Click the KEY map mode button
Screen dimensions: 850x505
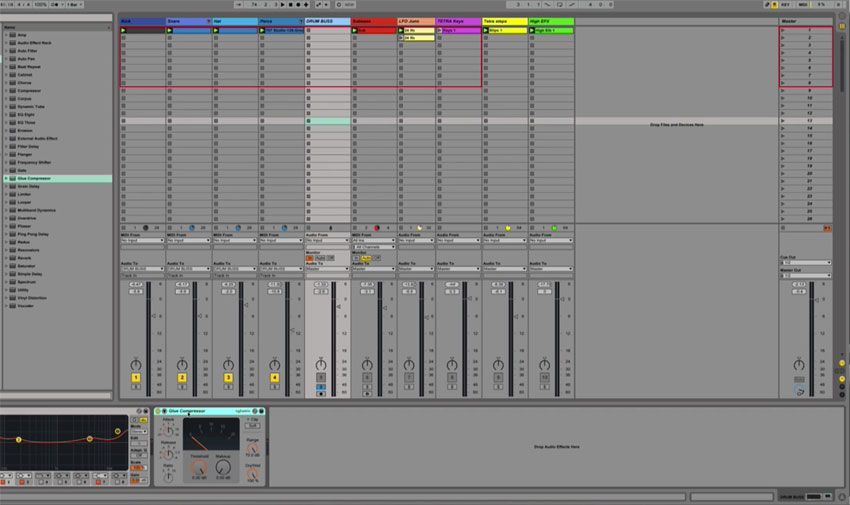click(785, 4)
